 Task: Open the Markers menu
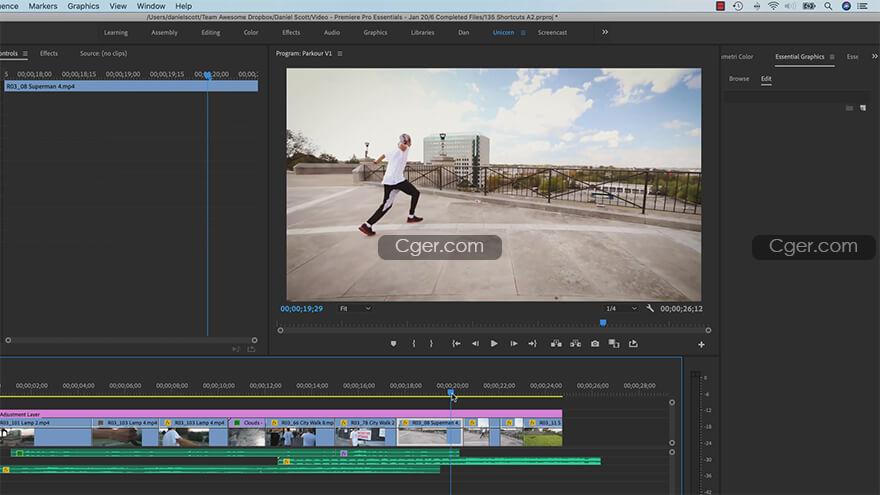tap(43, 6)
